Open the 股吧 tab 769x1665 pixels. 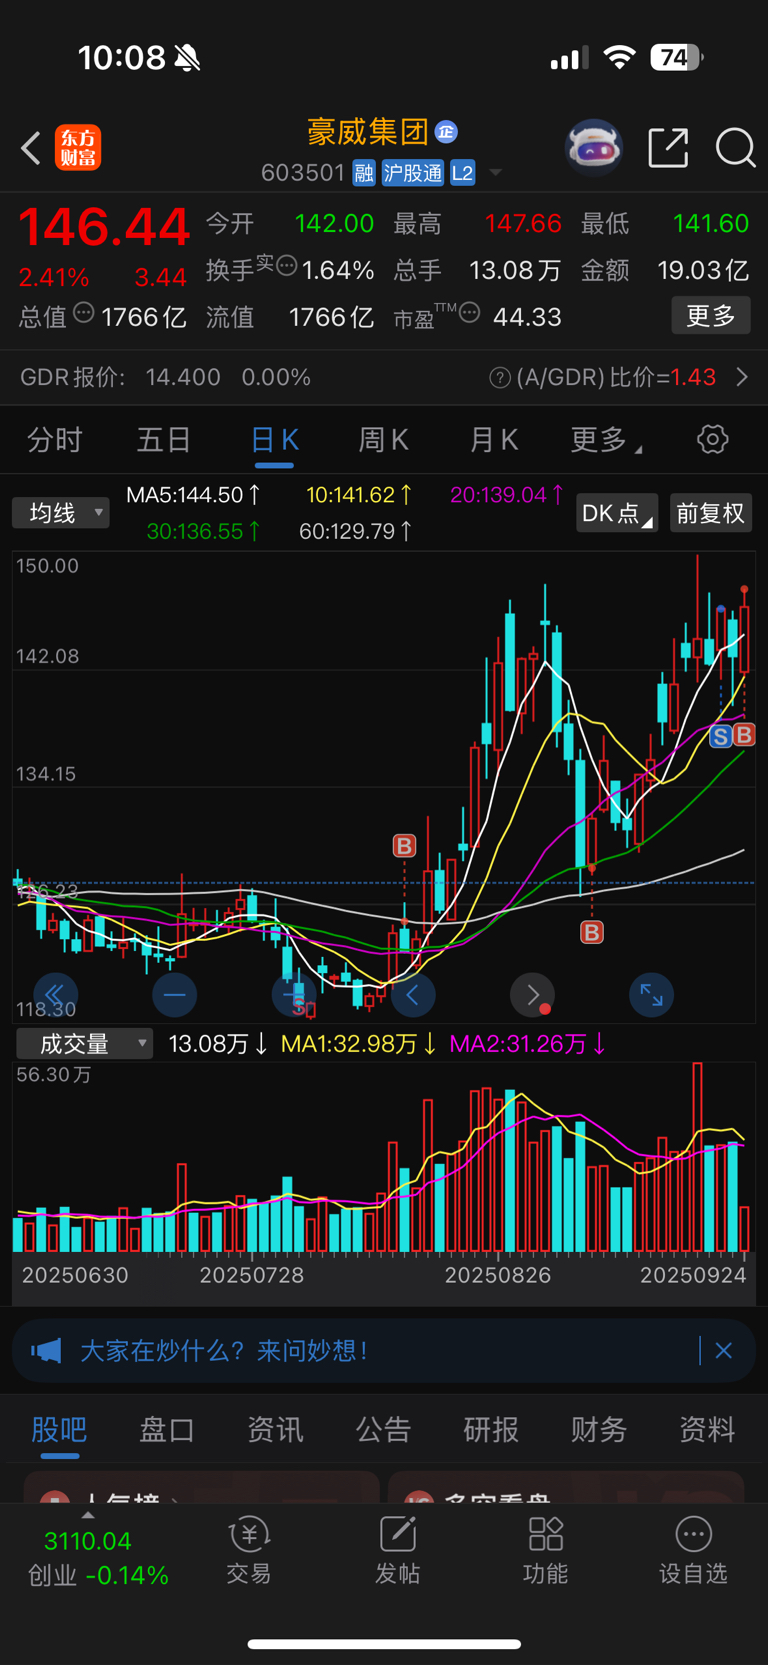pos(59,1429)
